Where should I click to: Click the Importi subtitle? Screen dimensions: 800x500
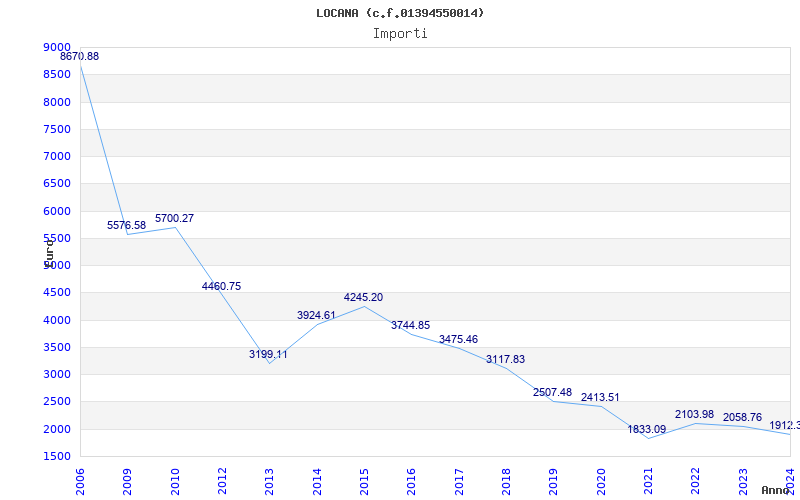[x=400, y=34]
